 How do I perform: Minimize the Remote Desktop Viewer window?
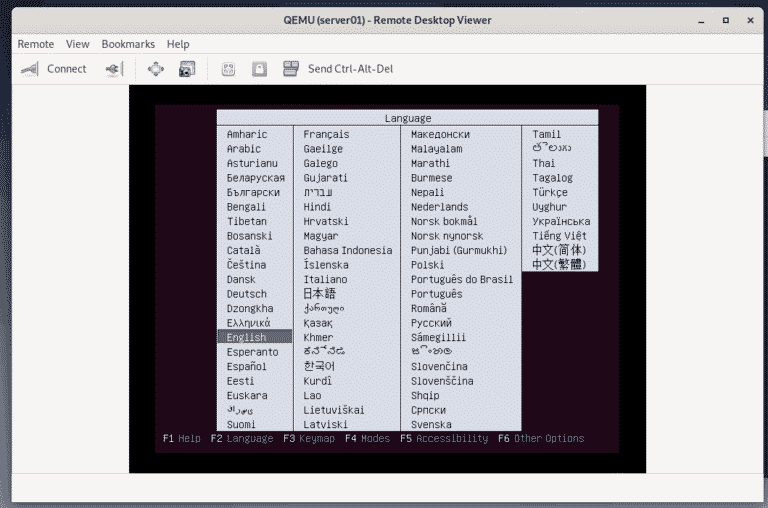pos(701,21)
